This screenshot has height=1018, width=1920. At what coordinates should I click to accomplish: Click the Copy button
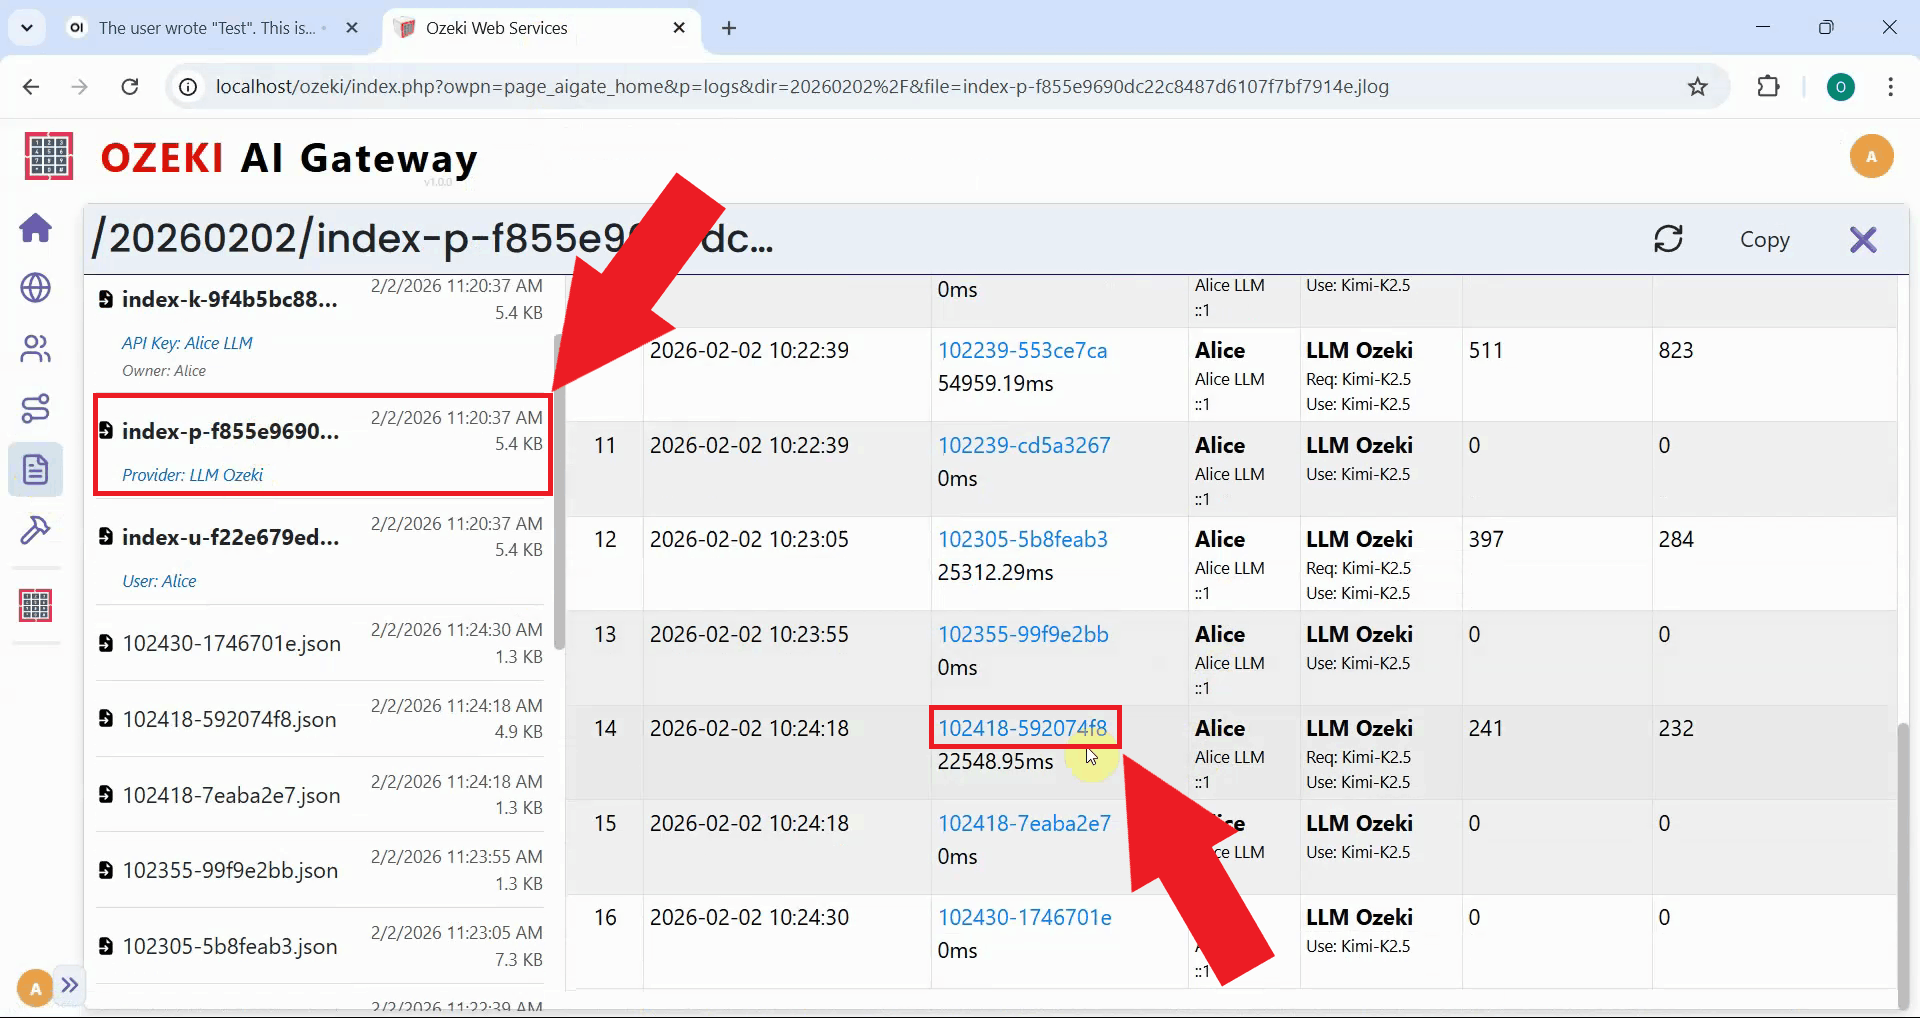1764,239
